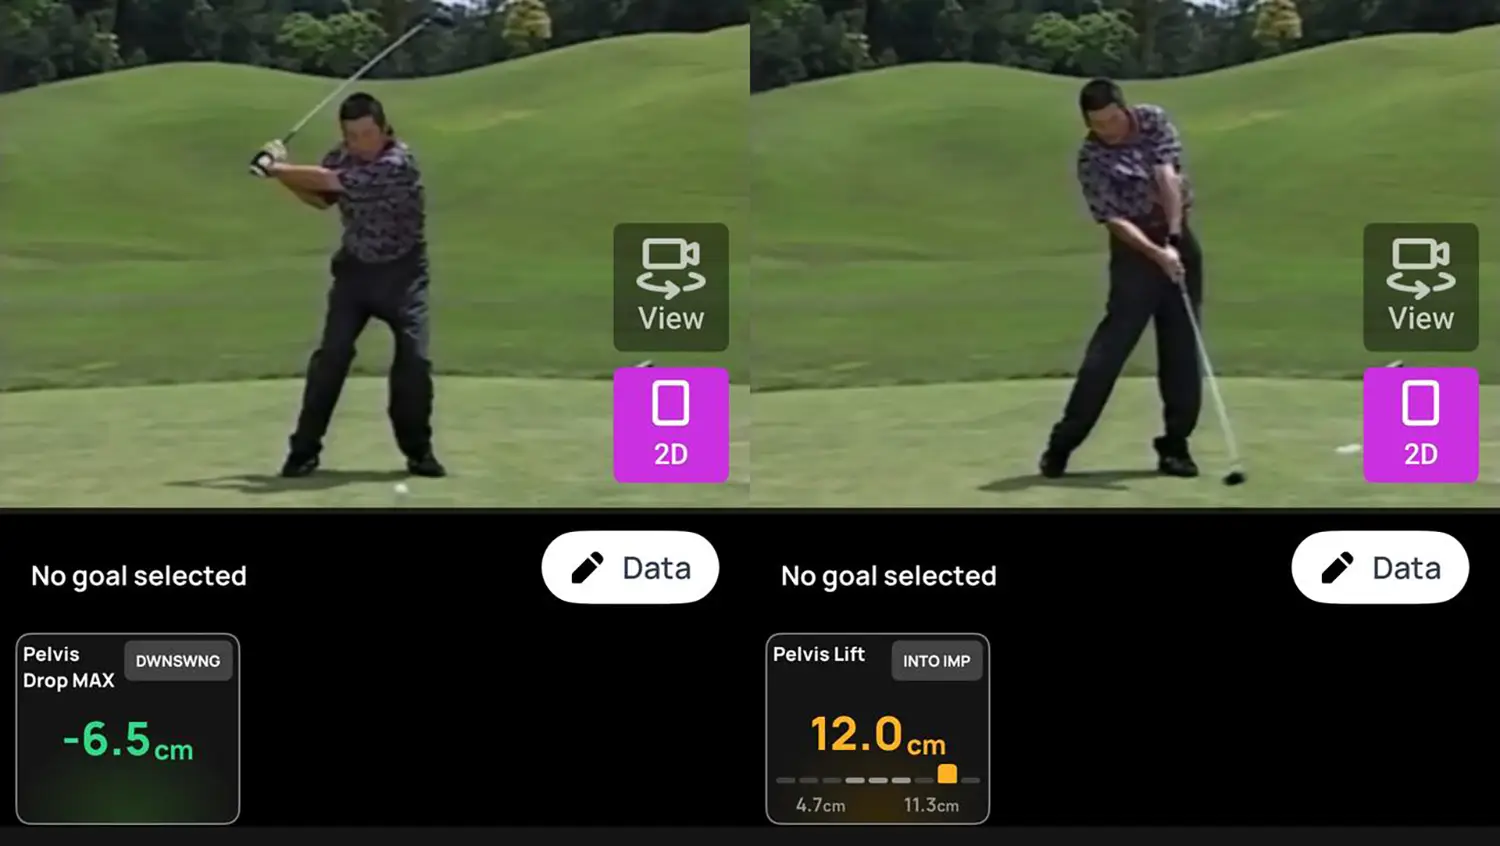The width and height of the screenshot is (1500, 846).
Task: Click the green -6.5 cm value
Action: pyautogui.click(x=128, y=741)
